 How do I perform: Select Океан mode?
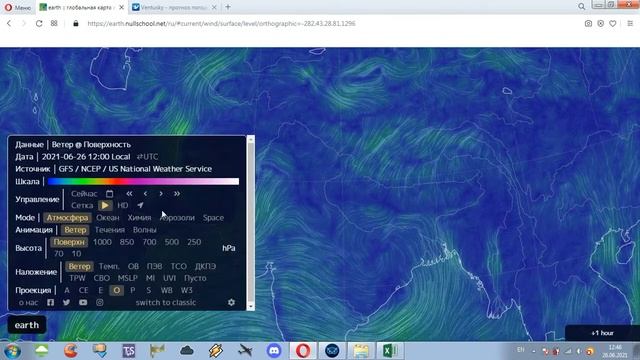coord(108,218)
